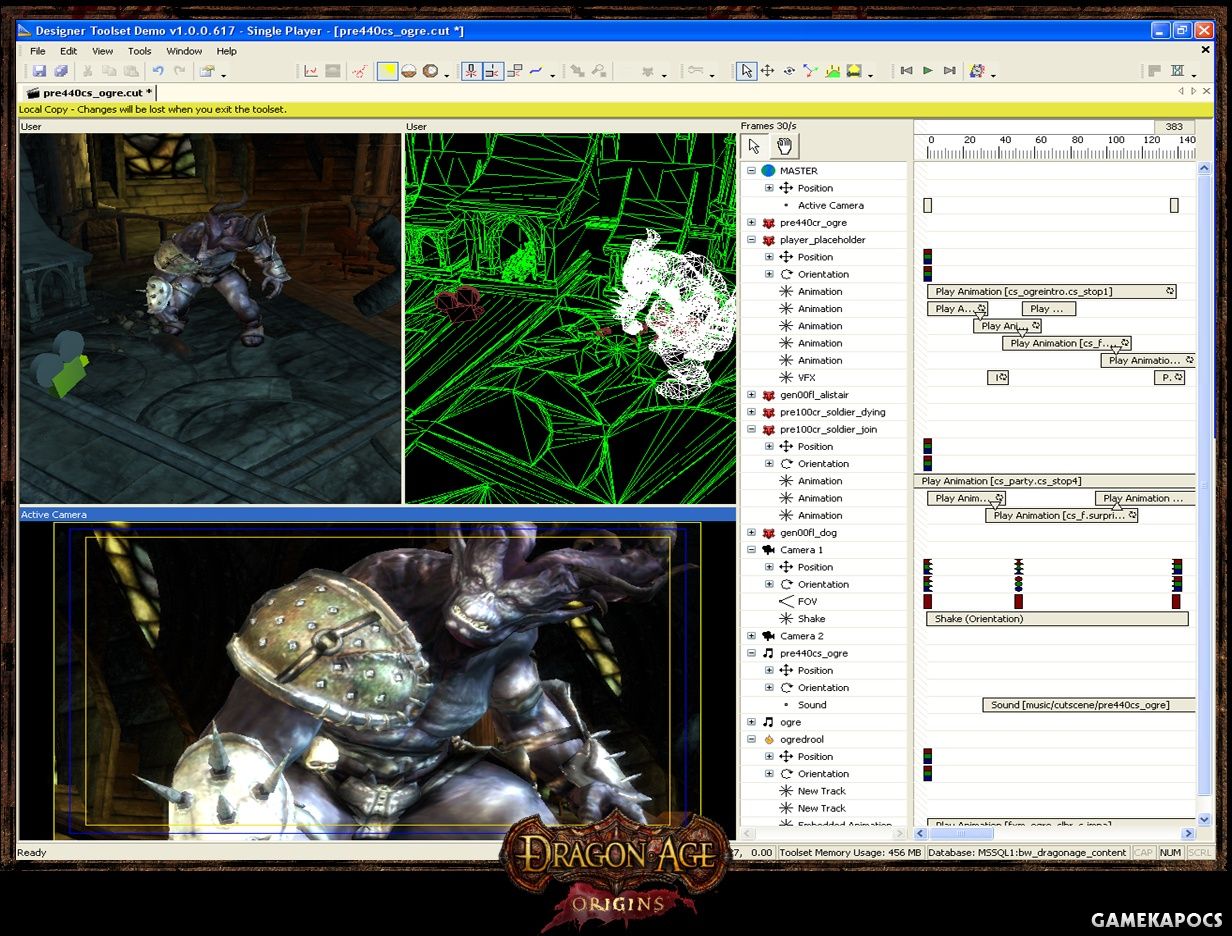
Task: Open the Edit menu
Action: click(x=68, y=51)
